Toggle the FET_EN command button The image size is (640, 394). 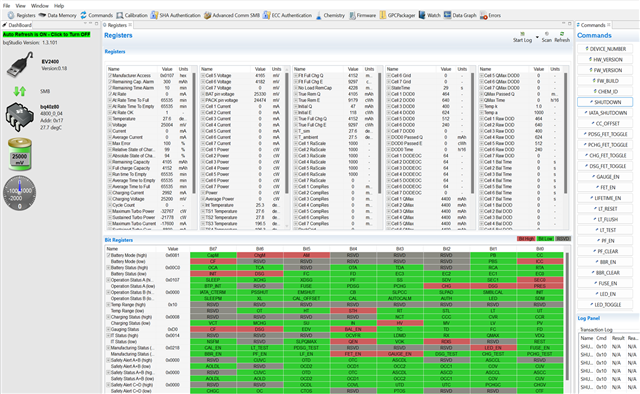coord(605,187)
